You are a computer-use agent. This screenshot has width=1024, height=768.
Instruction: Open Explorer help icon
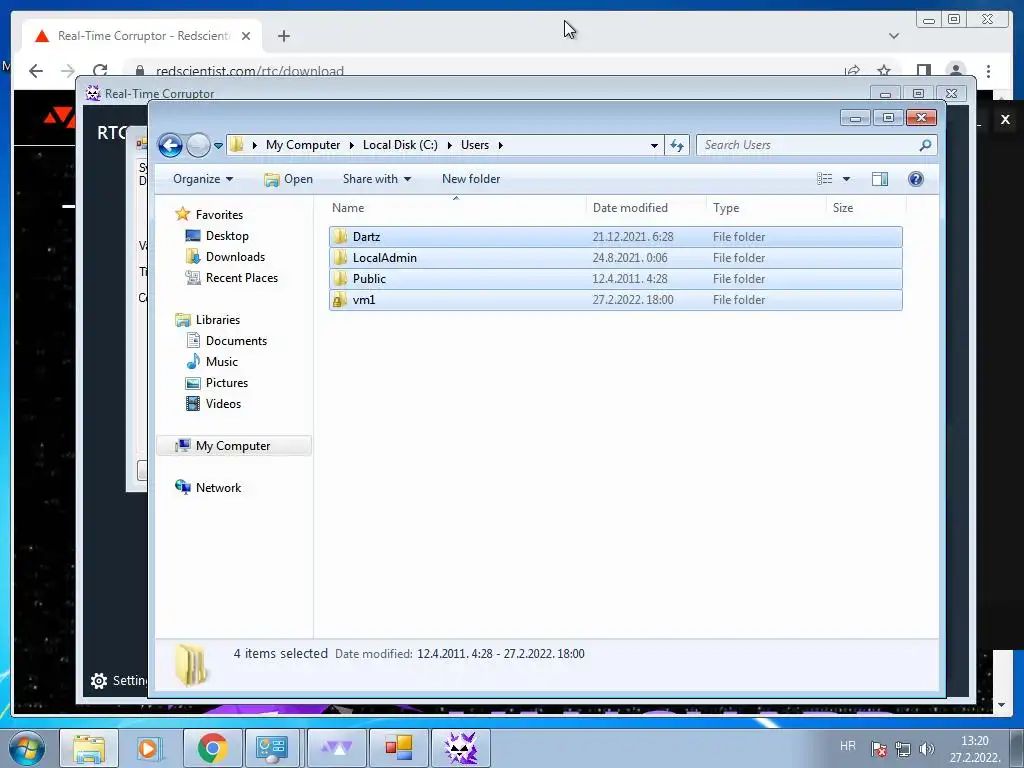point(916,179)
